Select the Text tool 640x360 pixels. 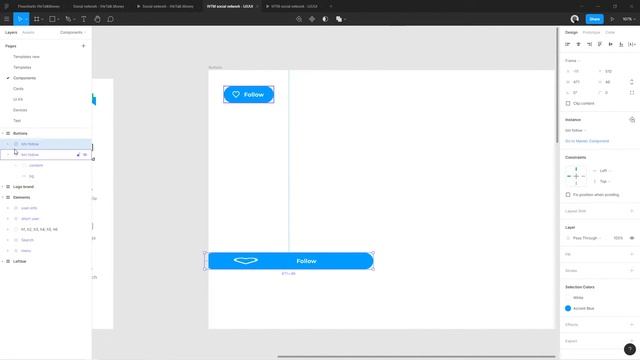(x=84, y=19)
